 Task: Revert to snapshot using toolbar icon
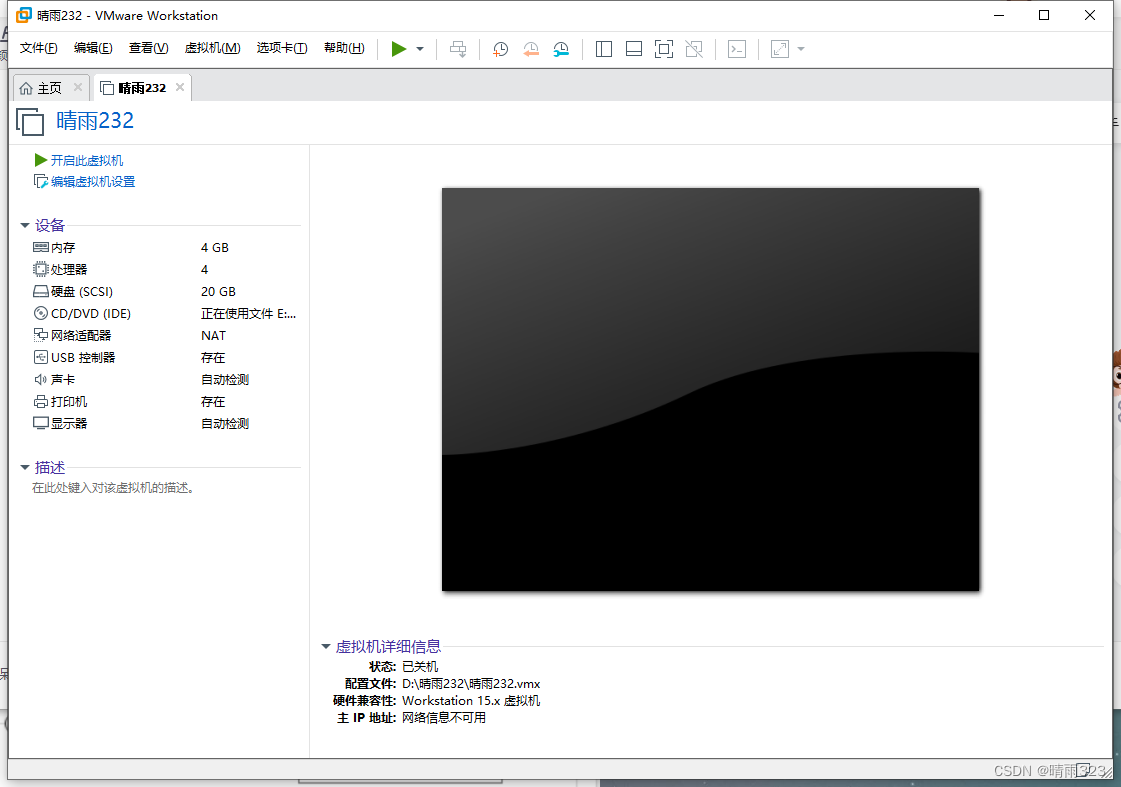click(x=530, y=49)
